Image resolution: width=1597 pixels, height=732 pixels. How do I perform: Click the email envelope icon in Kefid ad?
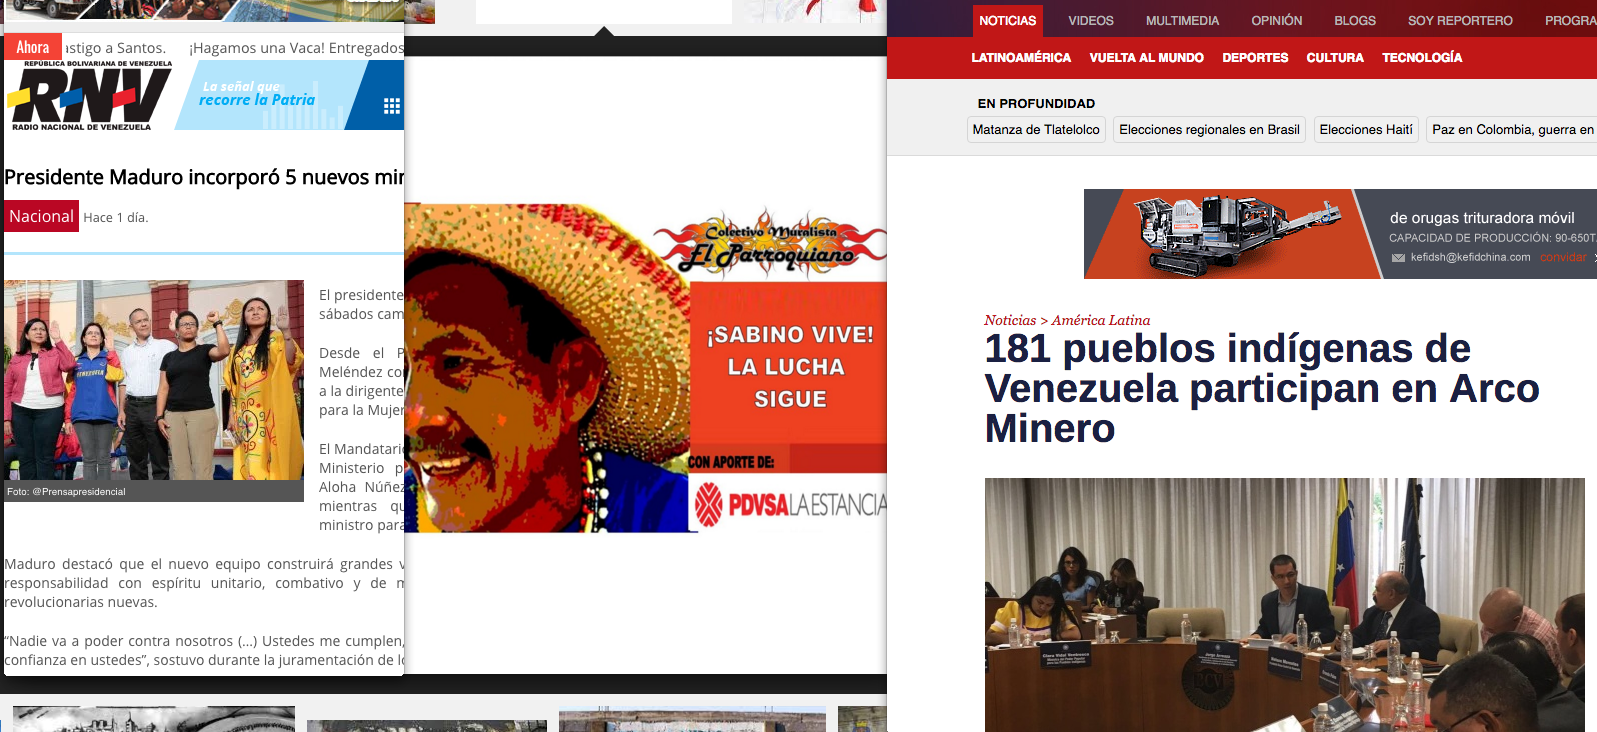(x=1398, y=258)
